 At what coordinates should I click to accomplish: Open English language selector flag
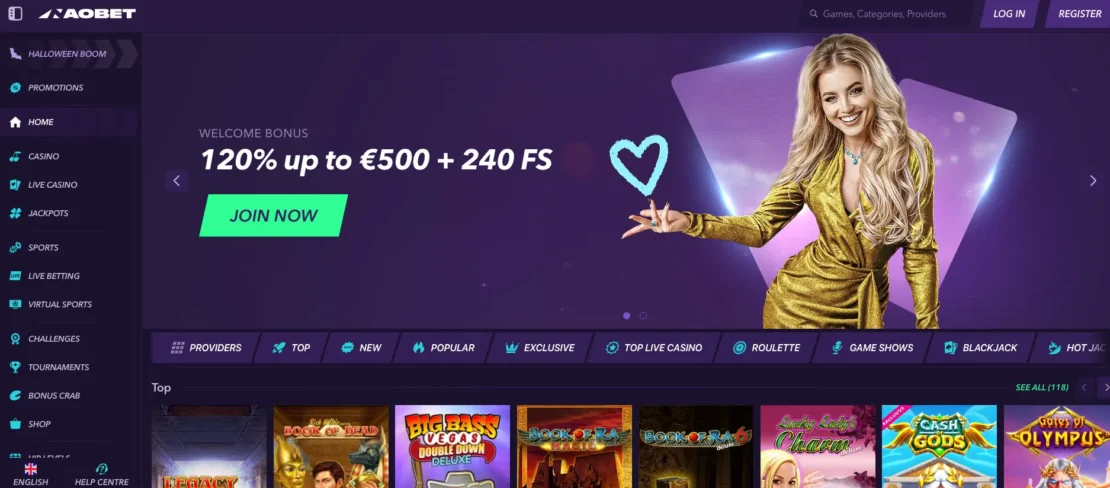[30, 469]
